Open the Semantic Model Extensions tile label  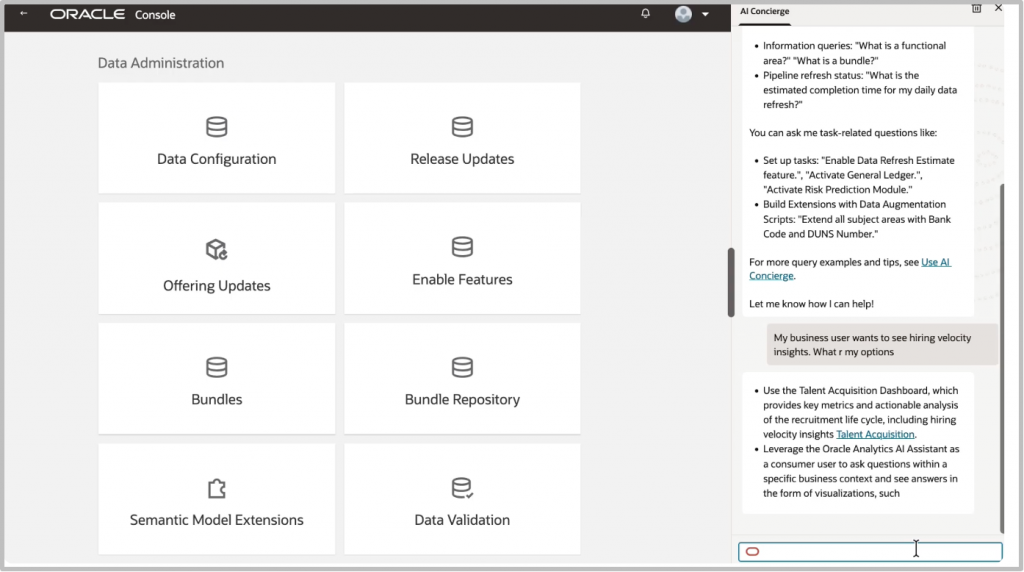point(216,520)
